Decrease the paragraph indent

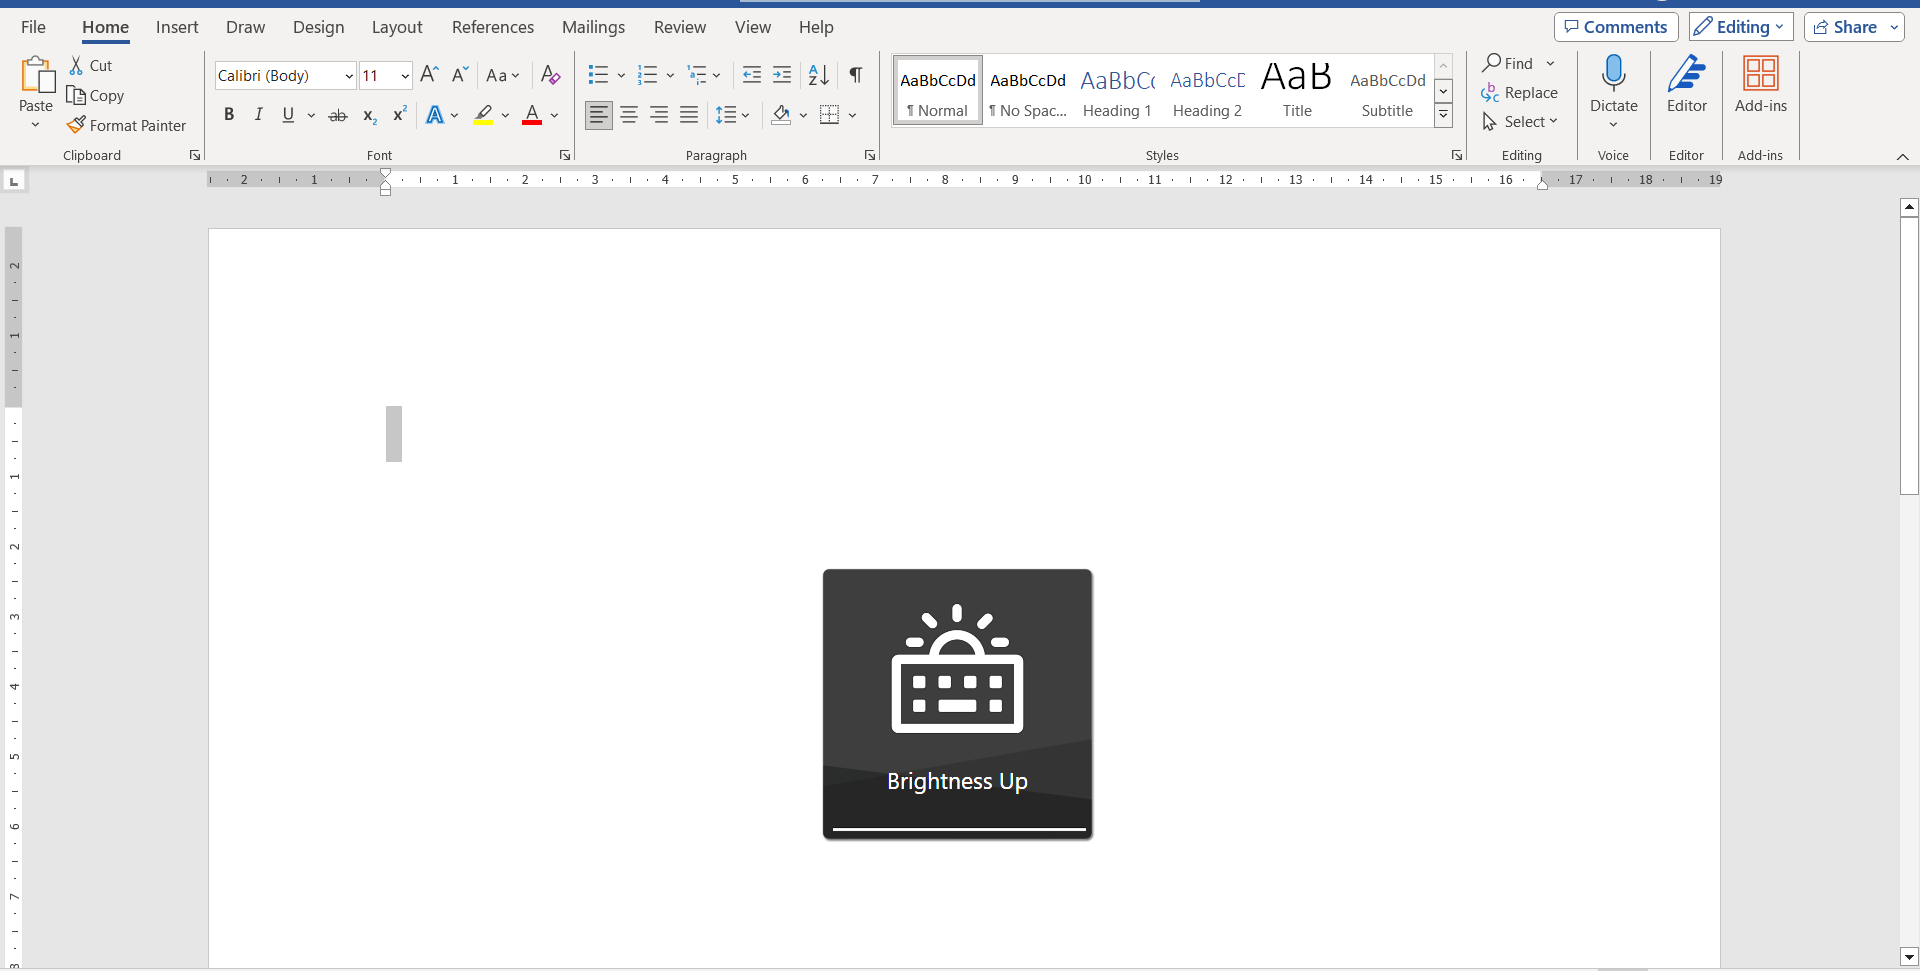(752, 75)
